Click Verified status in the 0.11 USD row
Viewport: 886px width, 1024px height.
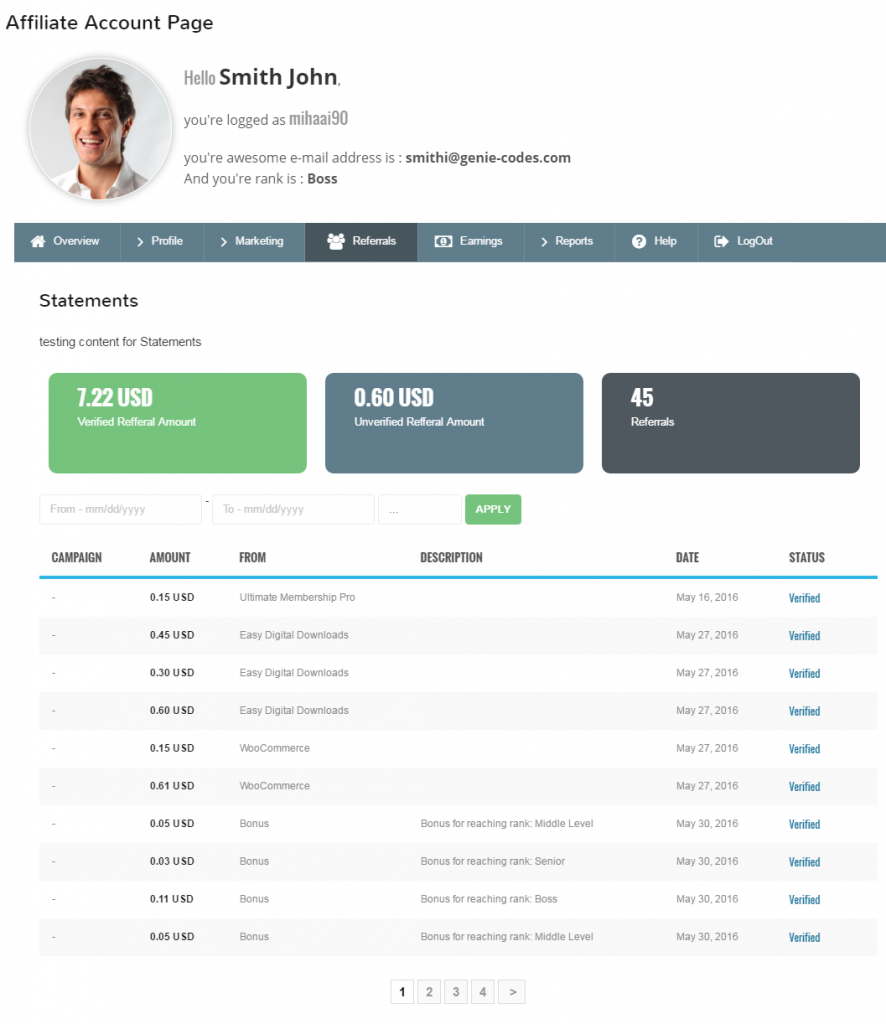(804, 900)
